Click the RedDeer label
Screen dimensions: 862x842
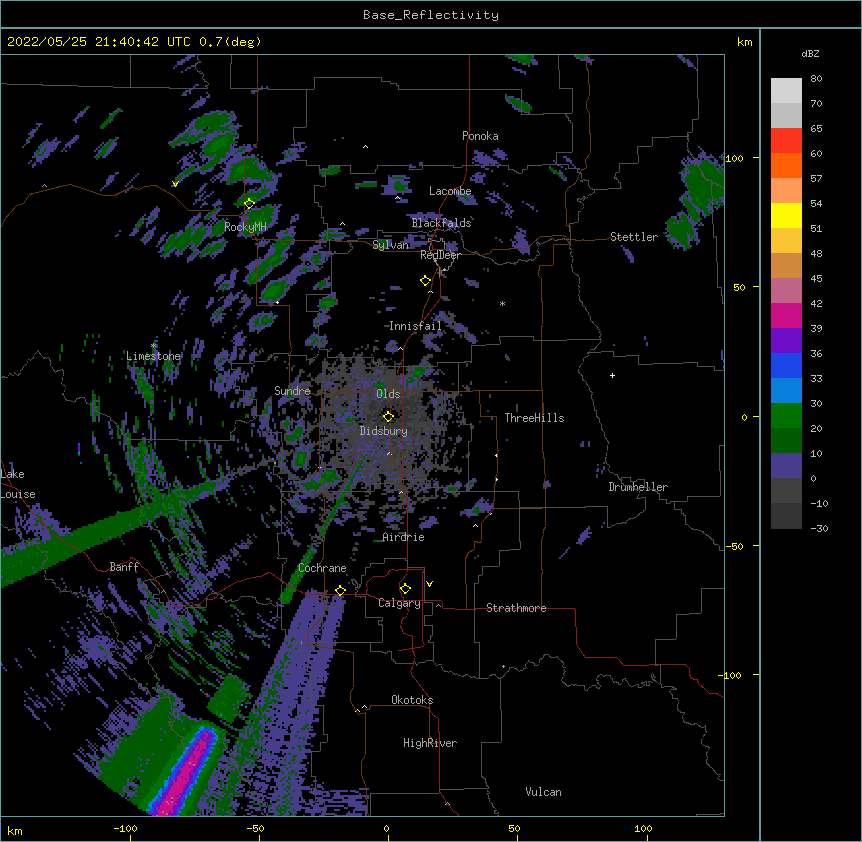tap(440, 255)
